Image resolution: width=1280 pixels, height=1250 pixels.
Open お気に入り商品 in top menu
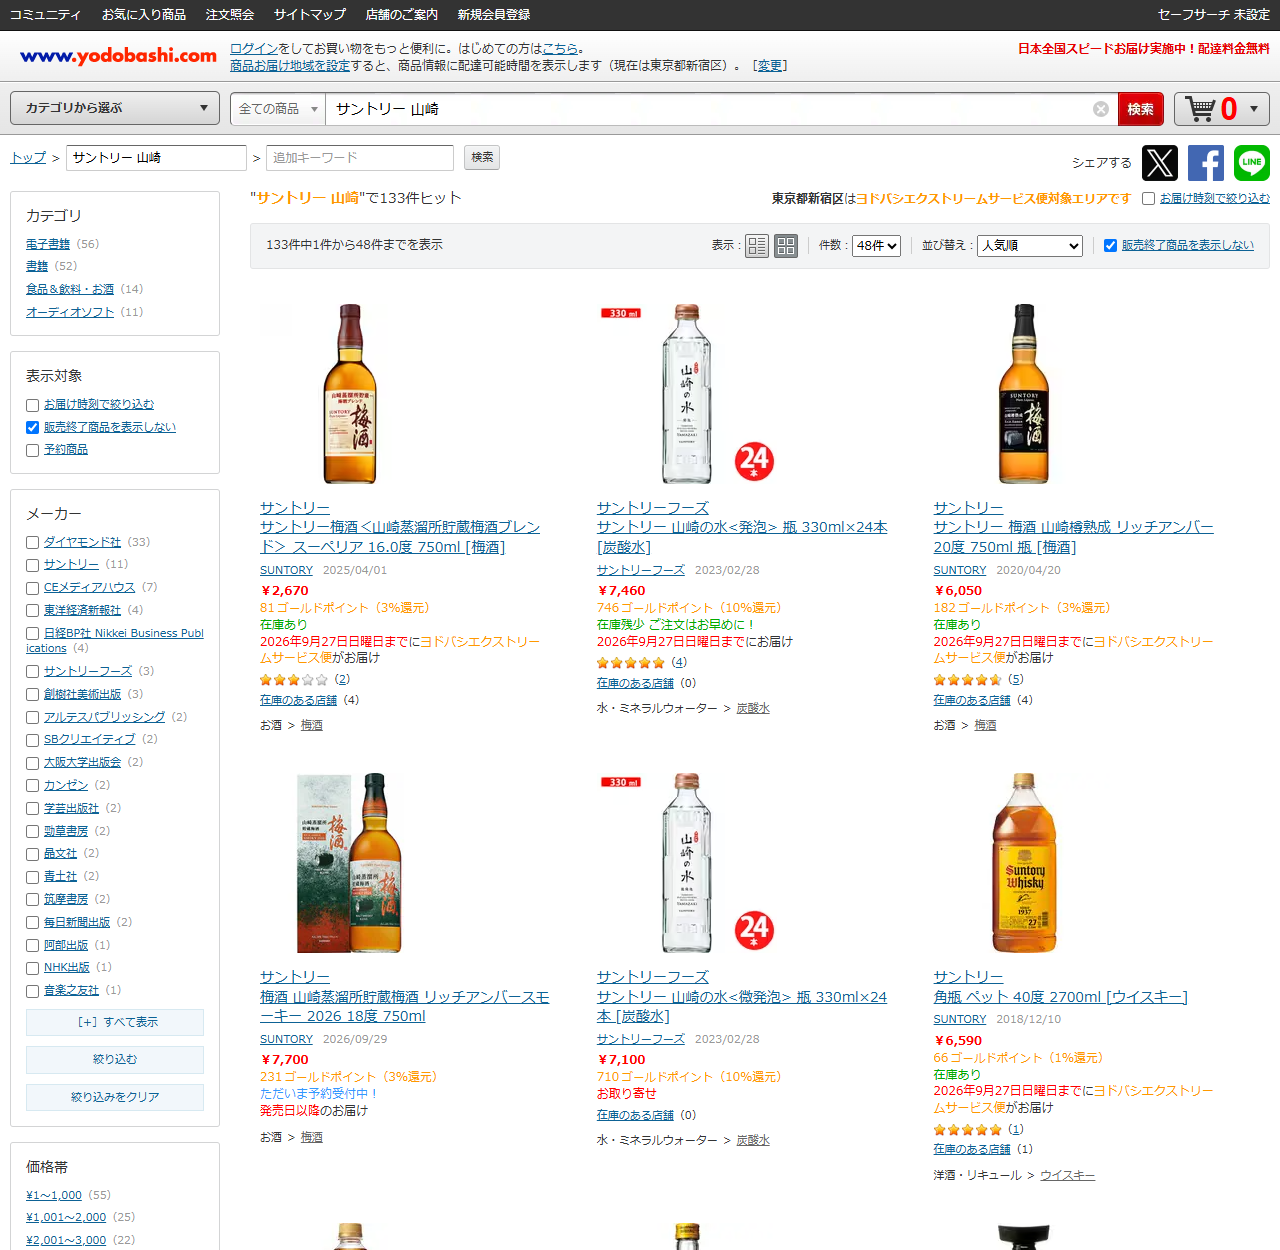pyautogui.click(x=144, y=15)
